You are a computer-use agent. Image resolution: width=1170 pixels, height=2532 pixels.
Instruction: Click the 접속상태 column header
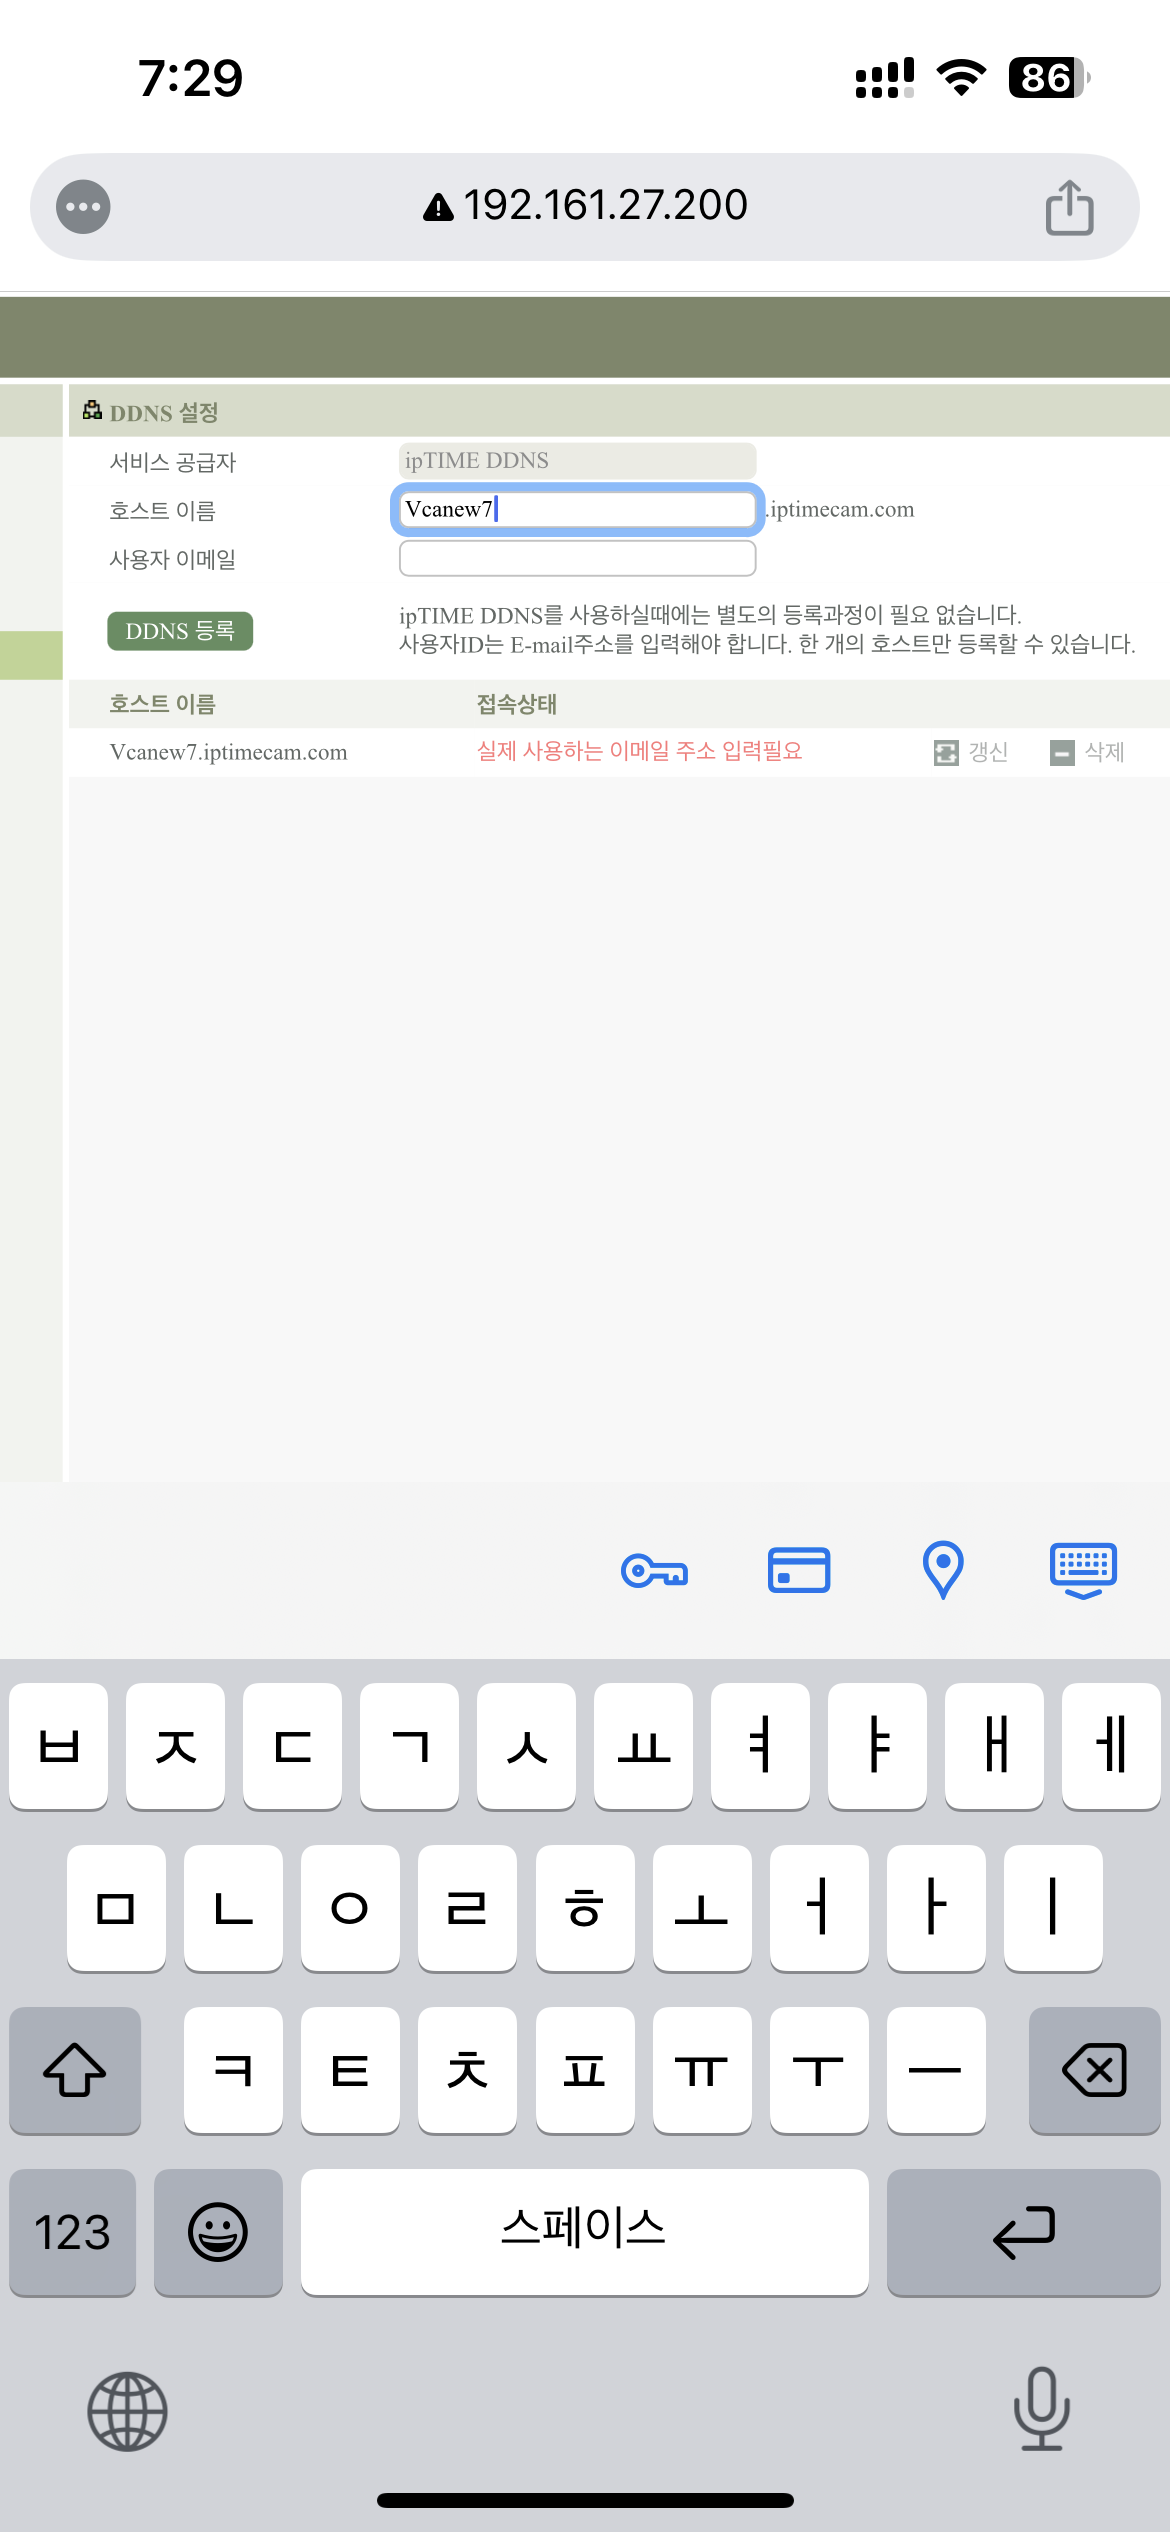tap(516, 704)
